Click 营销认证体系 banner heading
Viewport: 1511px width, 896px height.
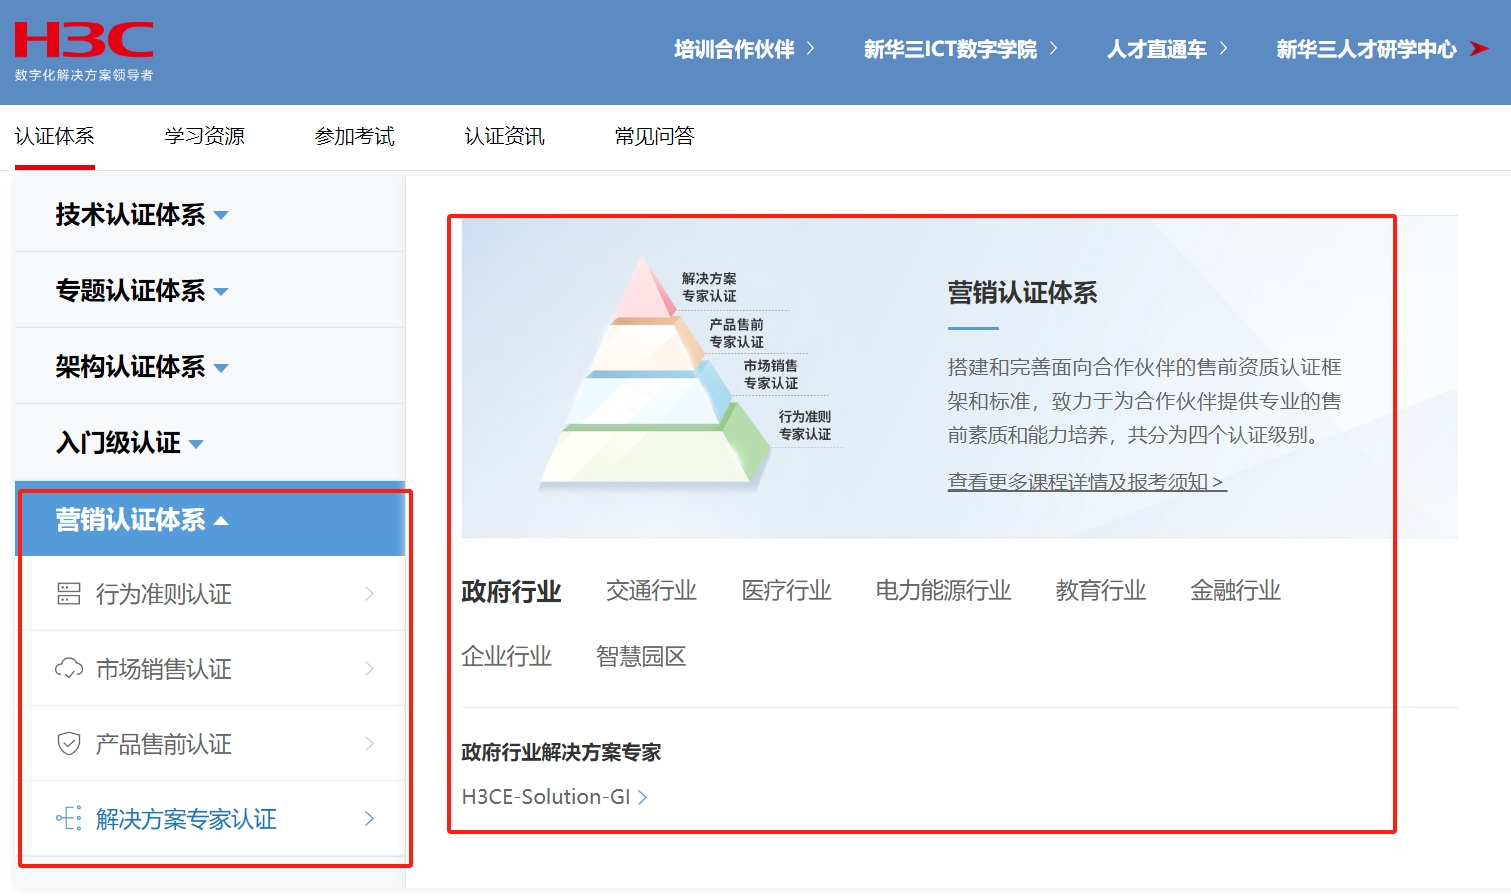1022,293
